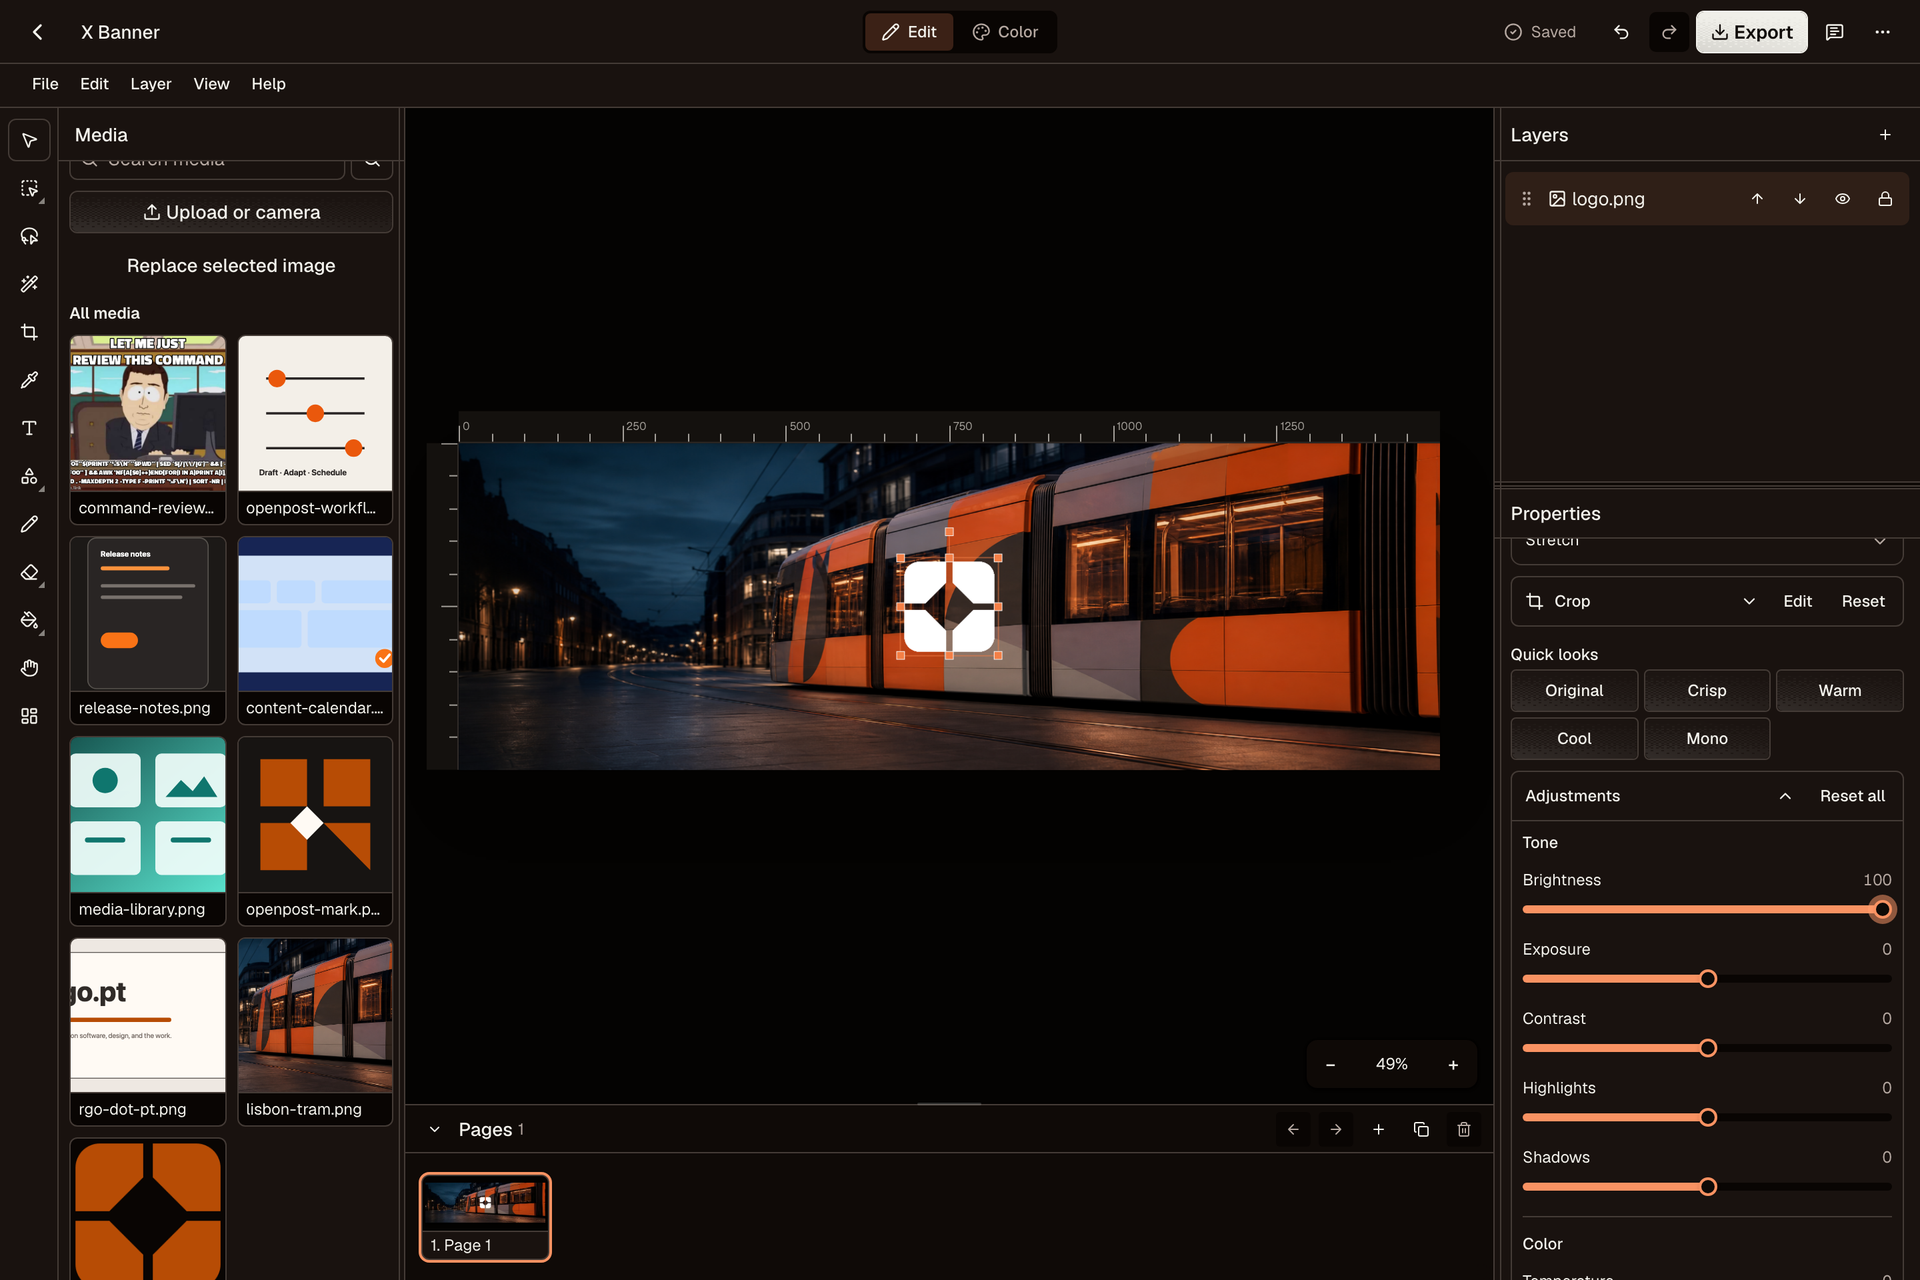The width and height of the screenshot is (1920, 1280).
Task: Apply the Cool quick look
Action: coord(1574,739)
